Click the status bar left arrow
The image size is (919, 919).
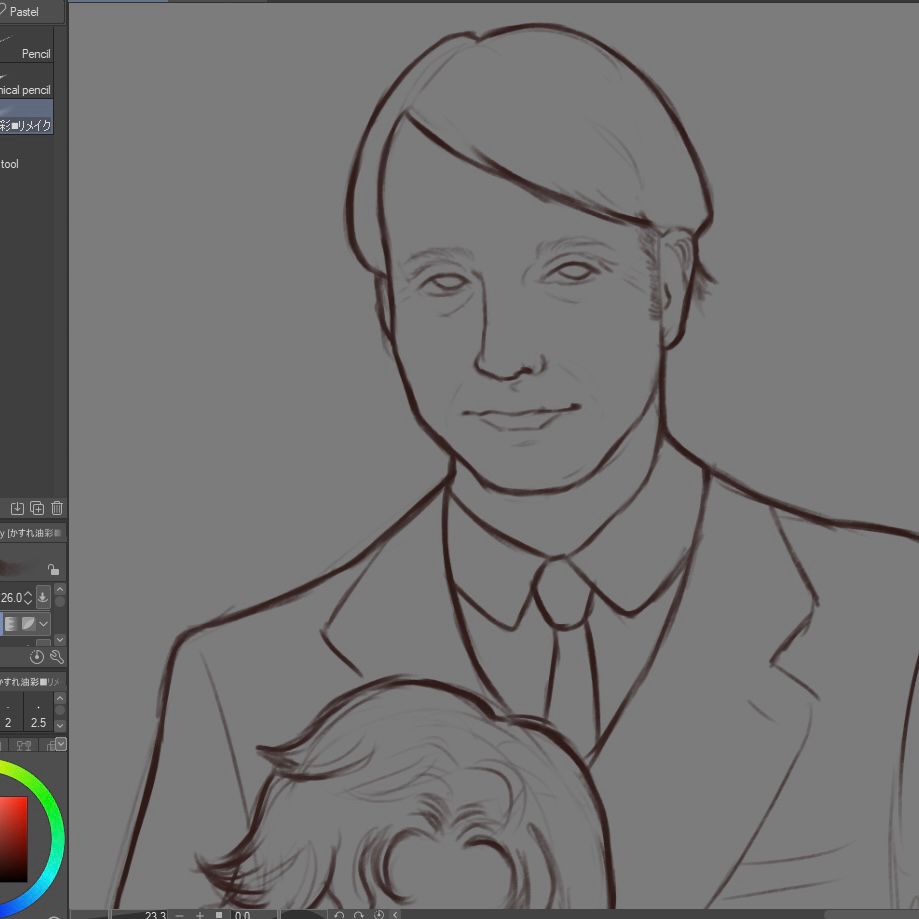396,915
